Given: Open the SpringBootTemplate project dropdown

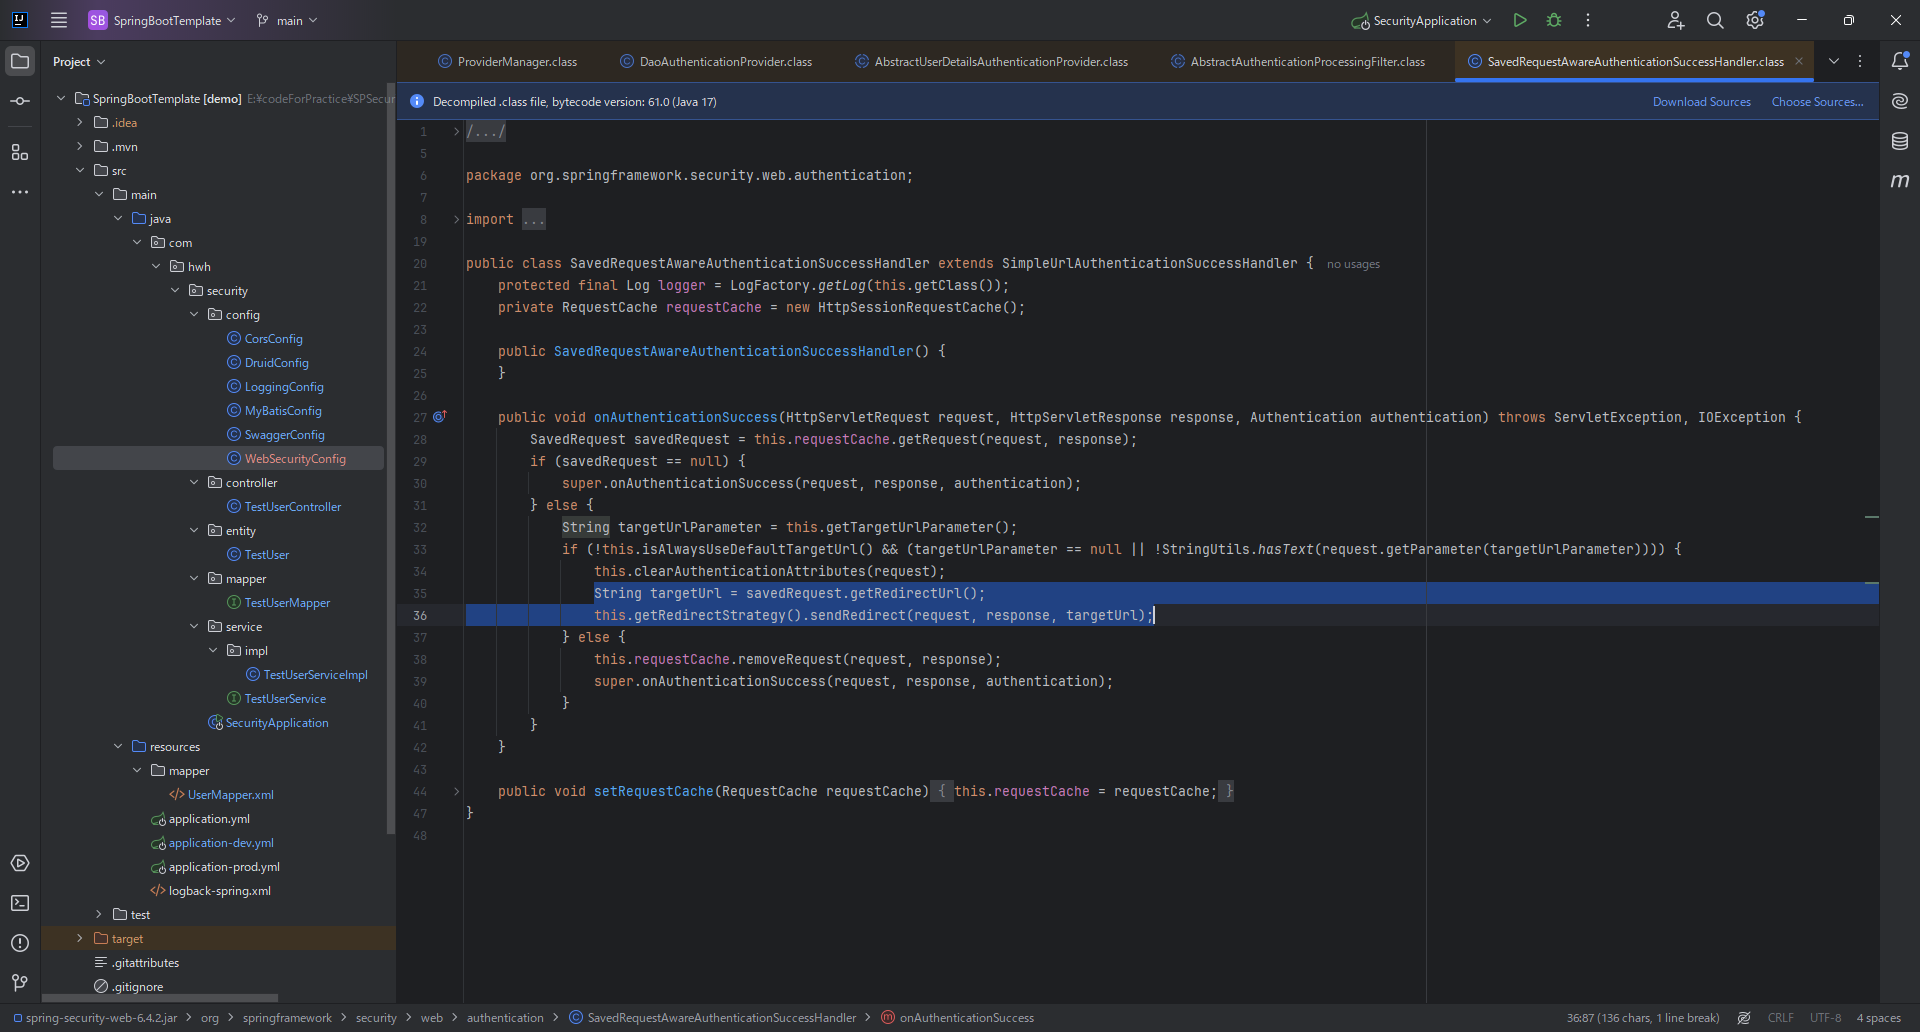Looking at the screenshot, I should coord(163,20).
